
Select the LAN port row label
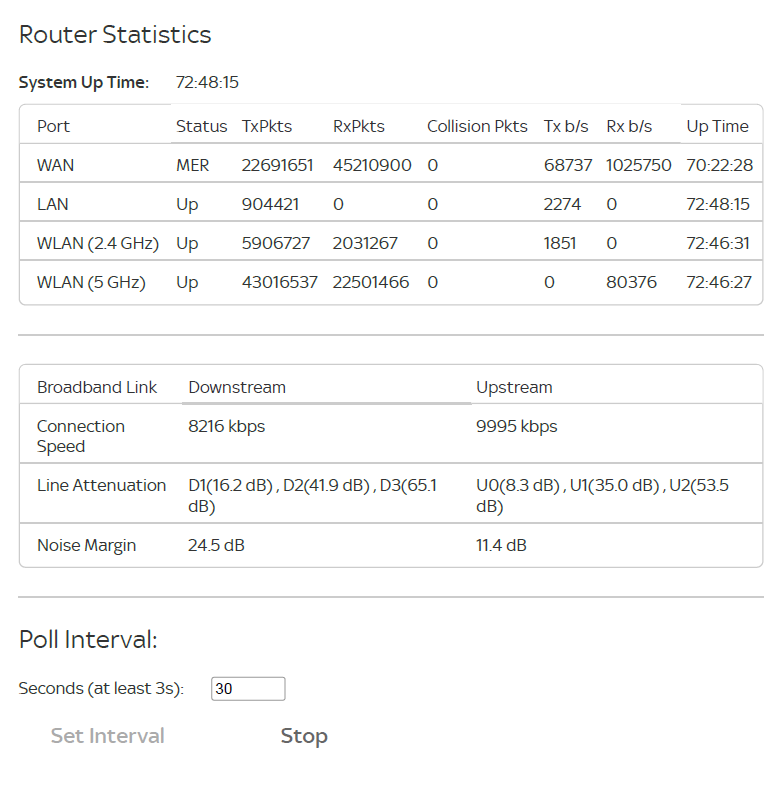53,204
